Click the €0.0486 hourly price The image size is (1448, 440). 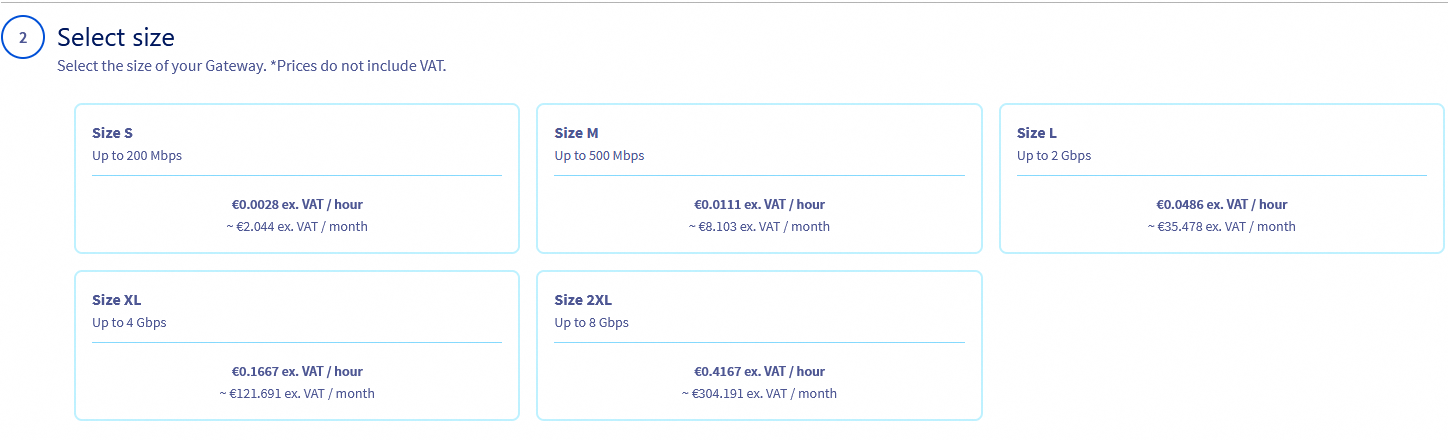tap(1221, 205)
